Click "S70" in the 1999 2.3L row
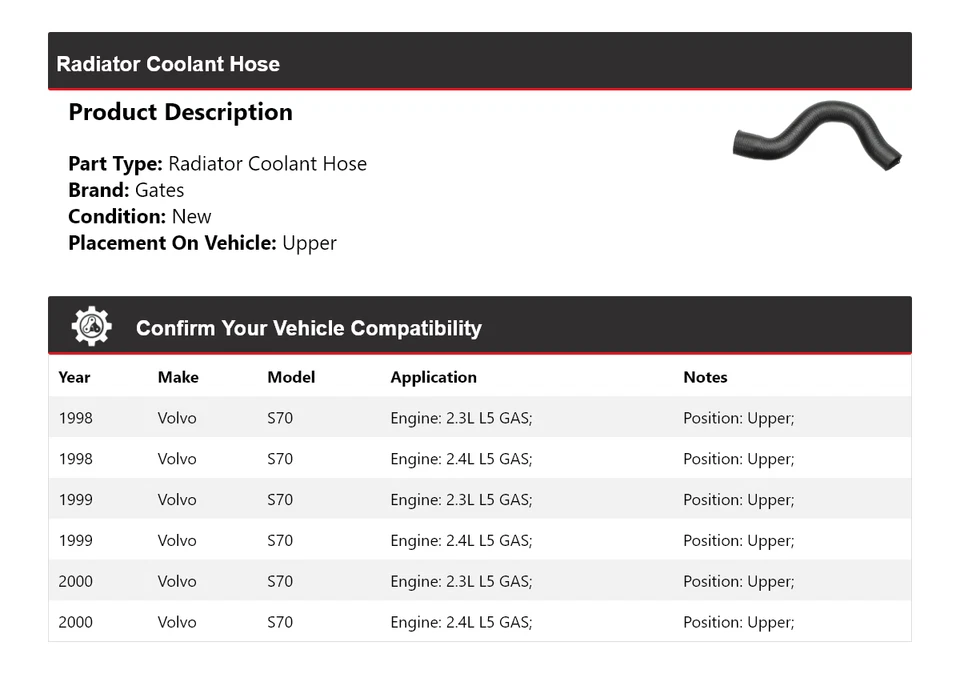The height and width of the screenshot is (674, 960). (x=280, y=500)
